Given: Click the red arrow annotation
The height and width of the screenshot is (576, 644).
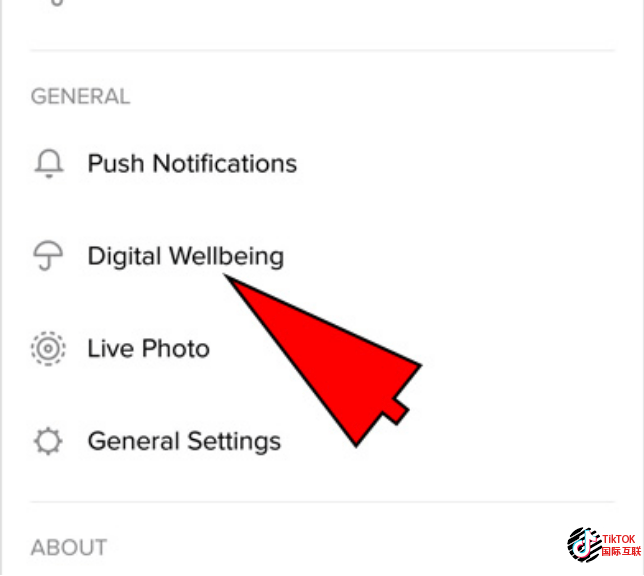Looking at the screenshot, I should click(323, 361).
